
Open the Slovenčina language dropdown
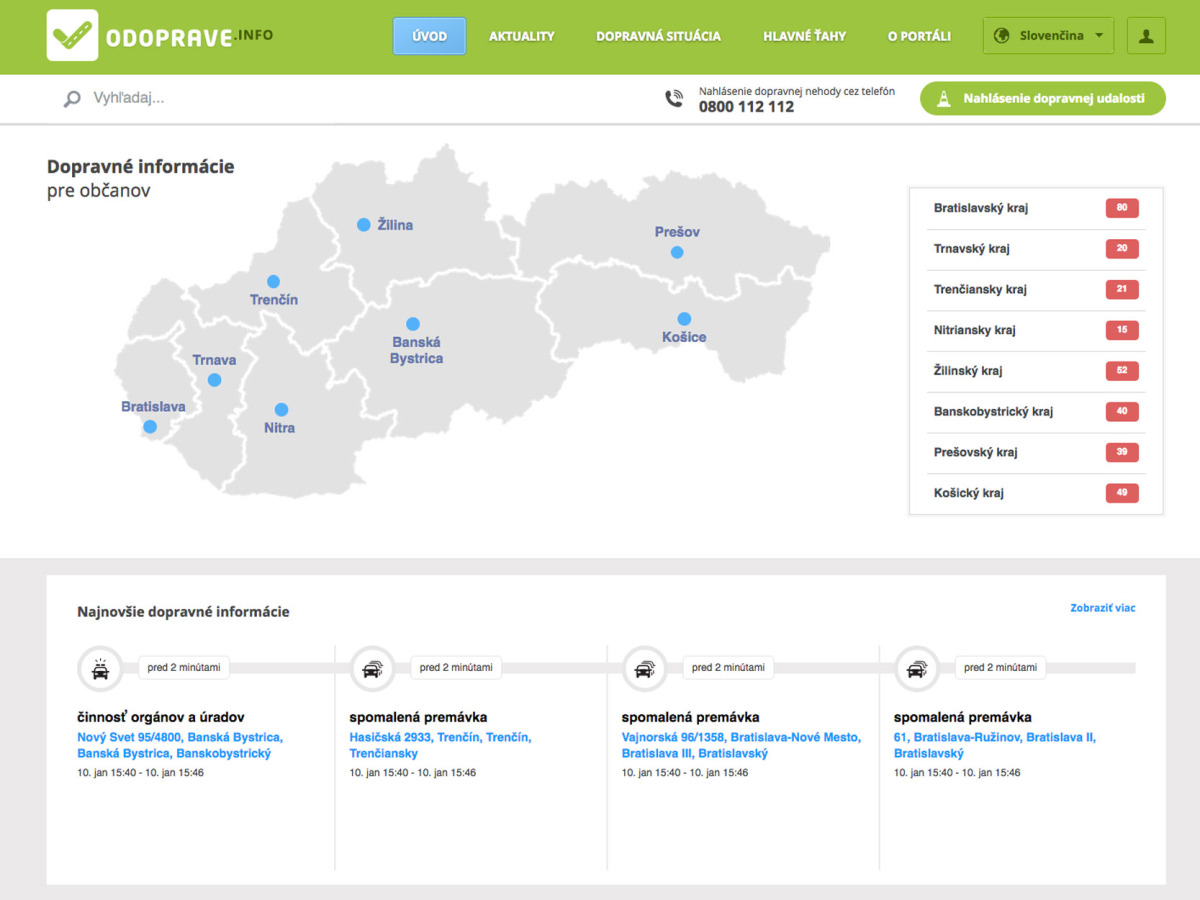[x=1048, y=36]
